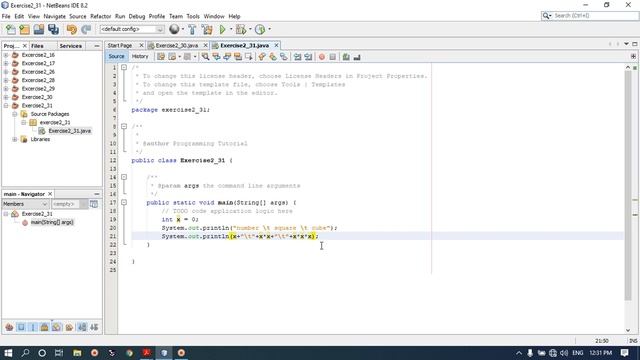The height and width of the screenshot is (360, 640).
Task: Click Shift Line Right icon
Action: (309, 57)
